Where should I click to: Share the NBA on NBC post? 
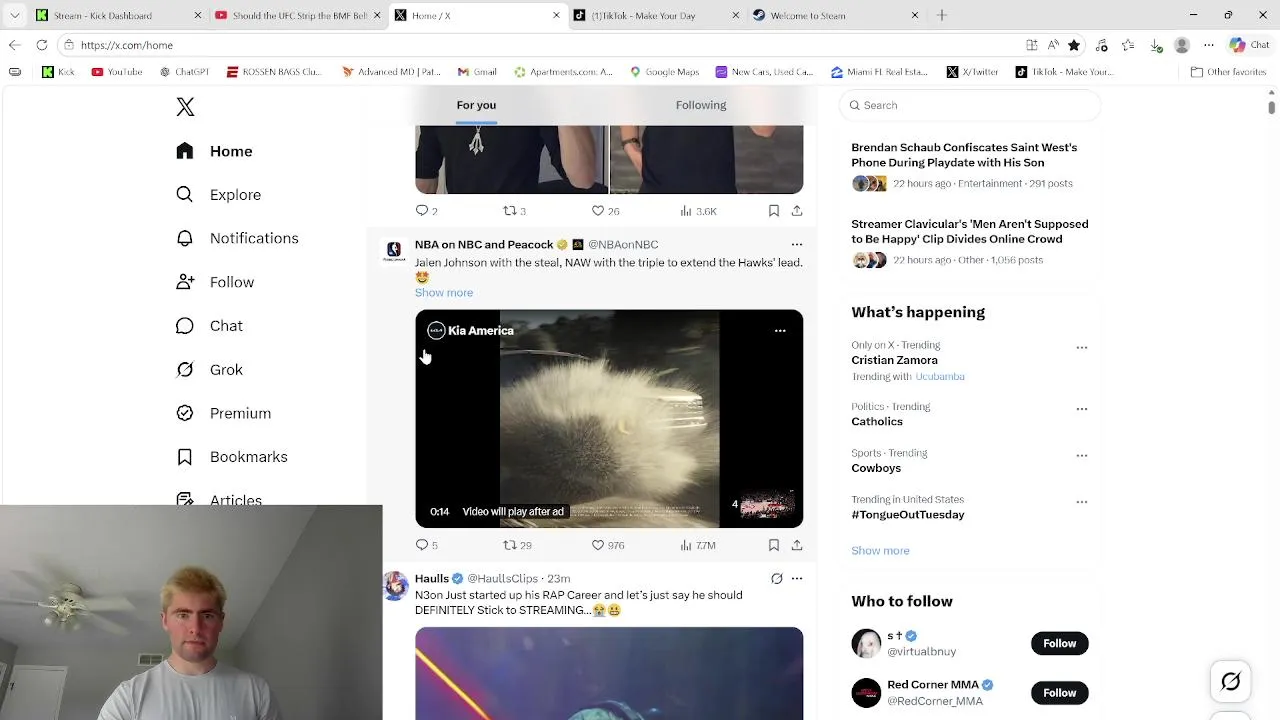coord(797,545)
